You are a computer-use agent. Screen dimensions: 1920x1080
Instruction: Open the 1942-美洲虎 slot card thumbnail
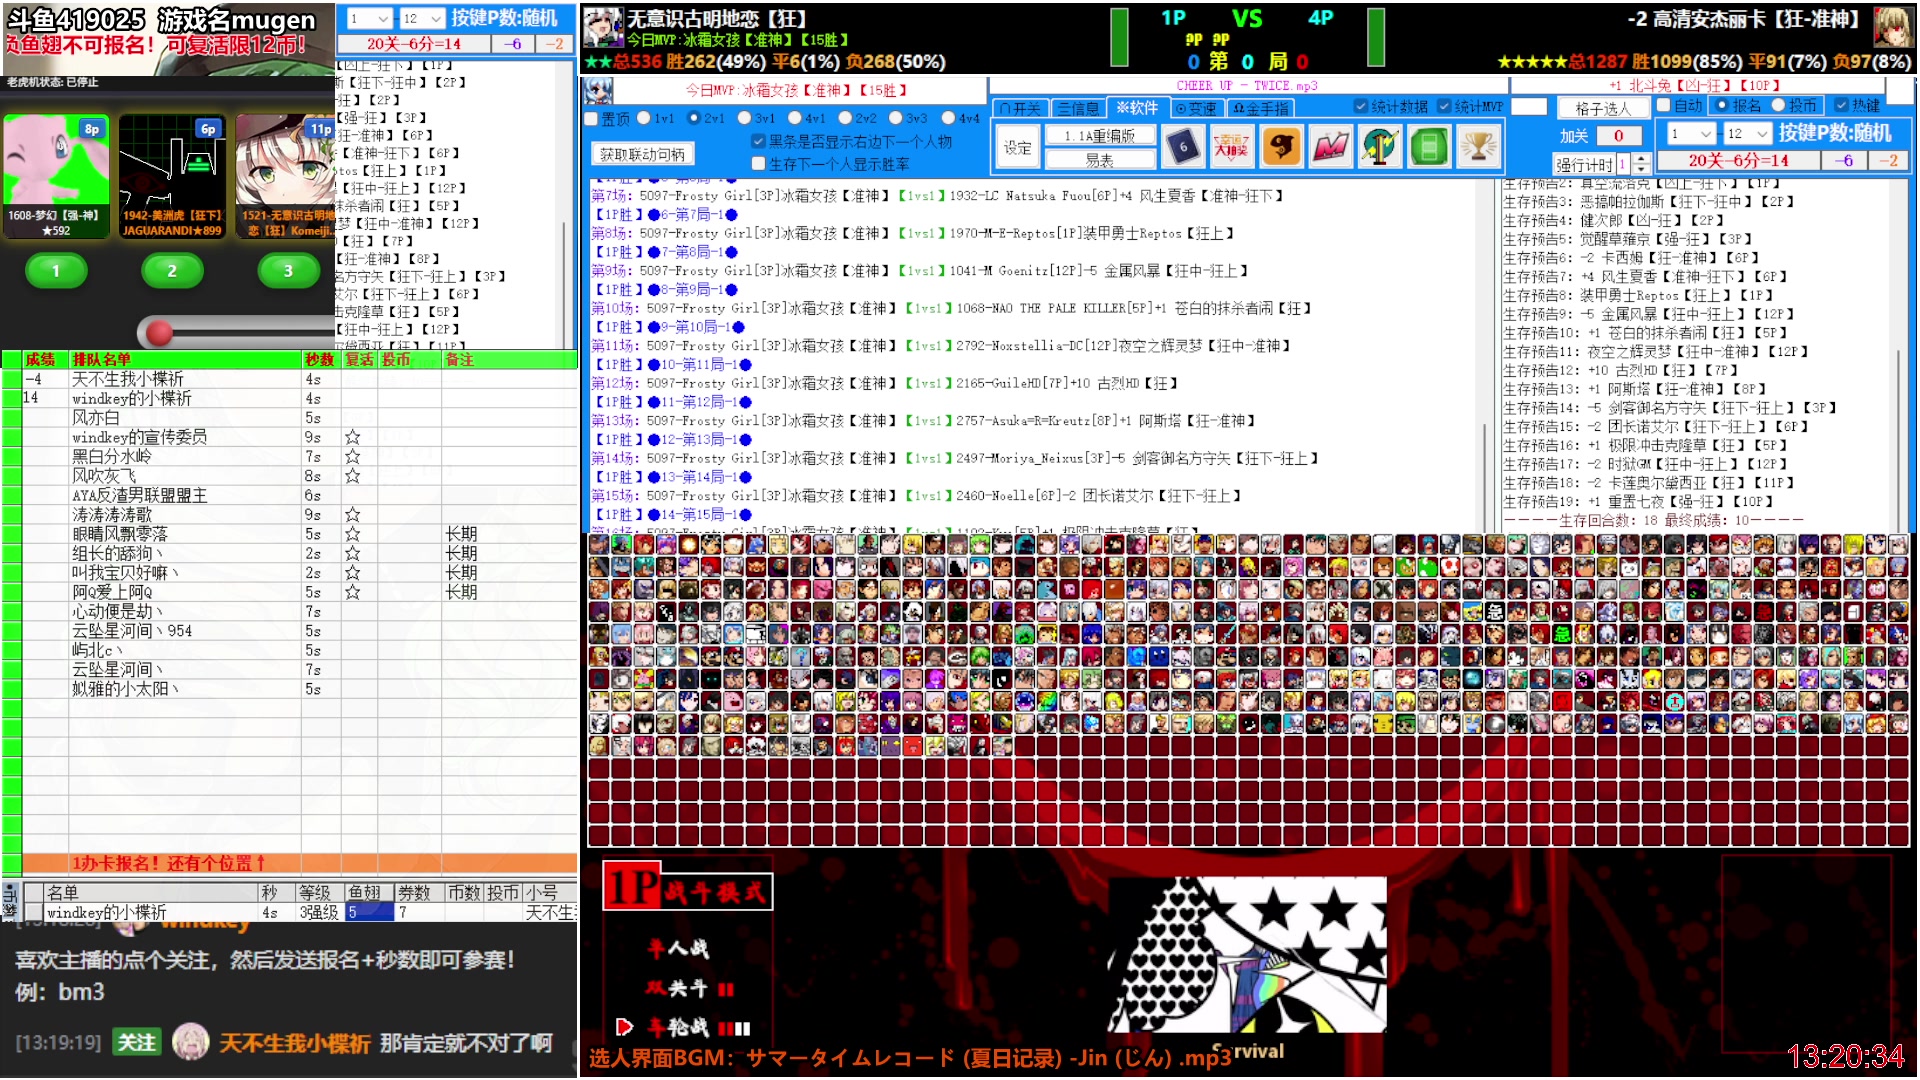point(172,176)
